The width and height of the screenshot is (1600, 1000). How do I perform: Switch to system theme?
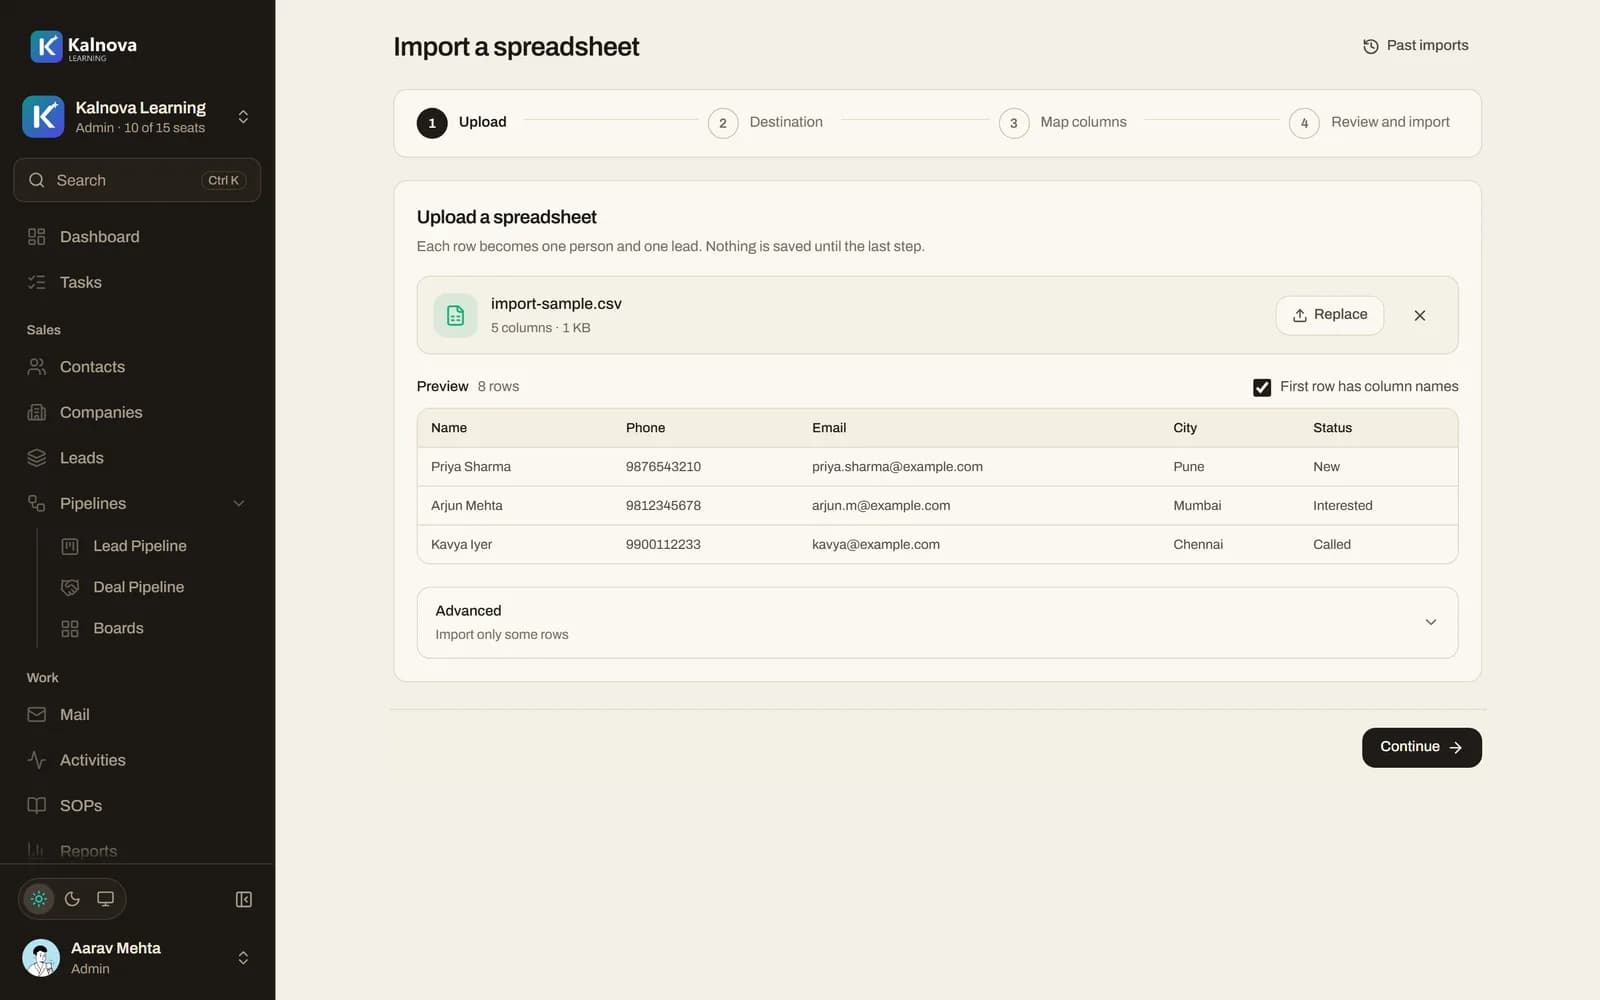105,899
